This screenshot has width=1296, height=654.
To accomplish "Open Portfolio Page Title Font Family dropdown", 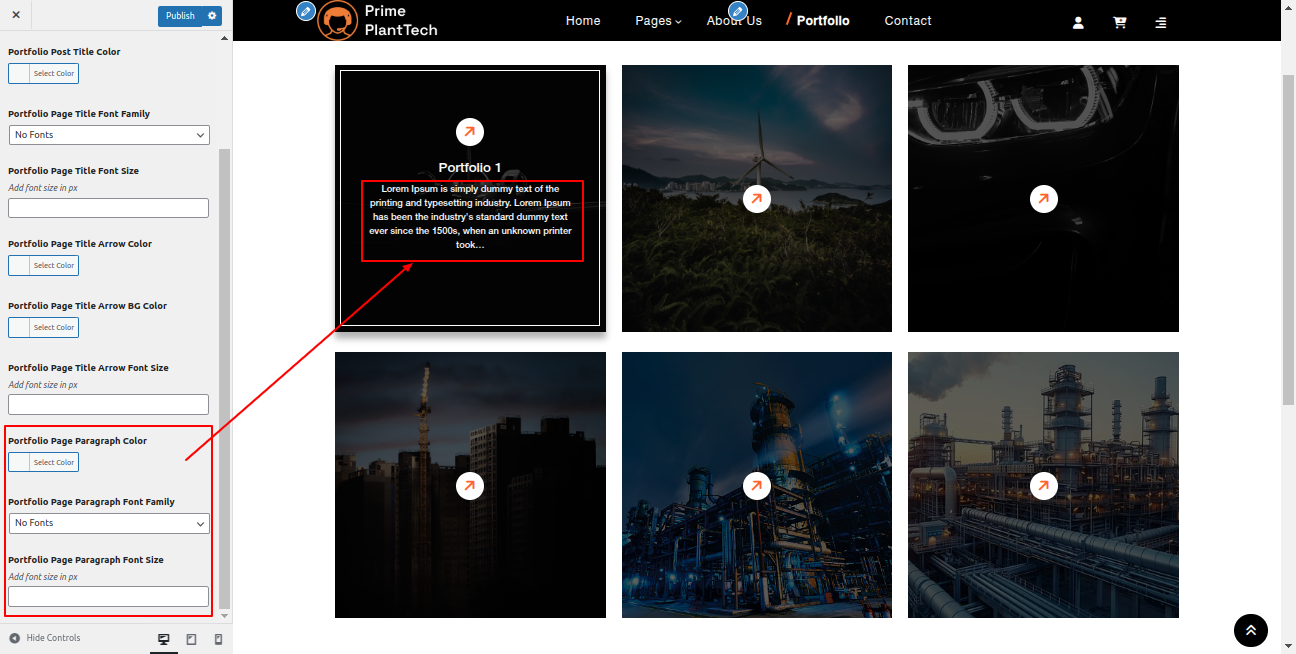I will pos(109,135).
